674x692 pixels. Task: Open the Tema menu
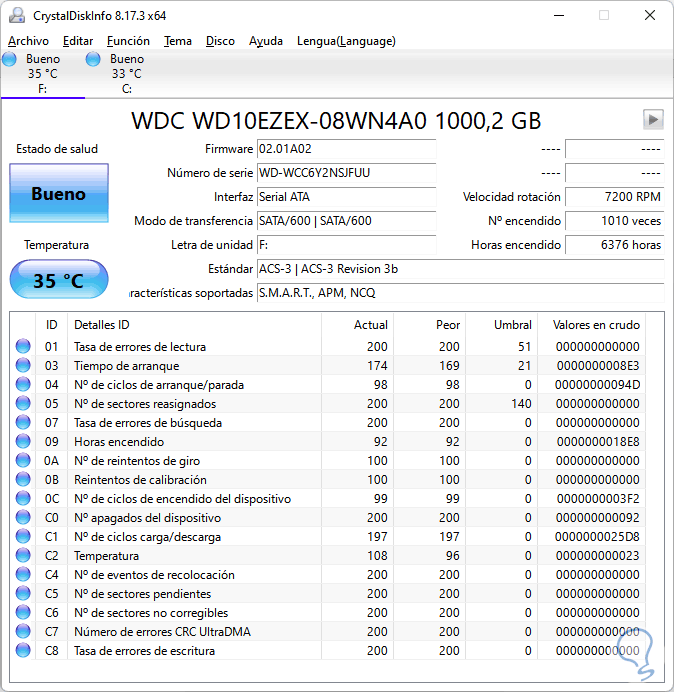tap(178, 41)
